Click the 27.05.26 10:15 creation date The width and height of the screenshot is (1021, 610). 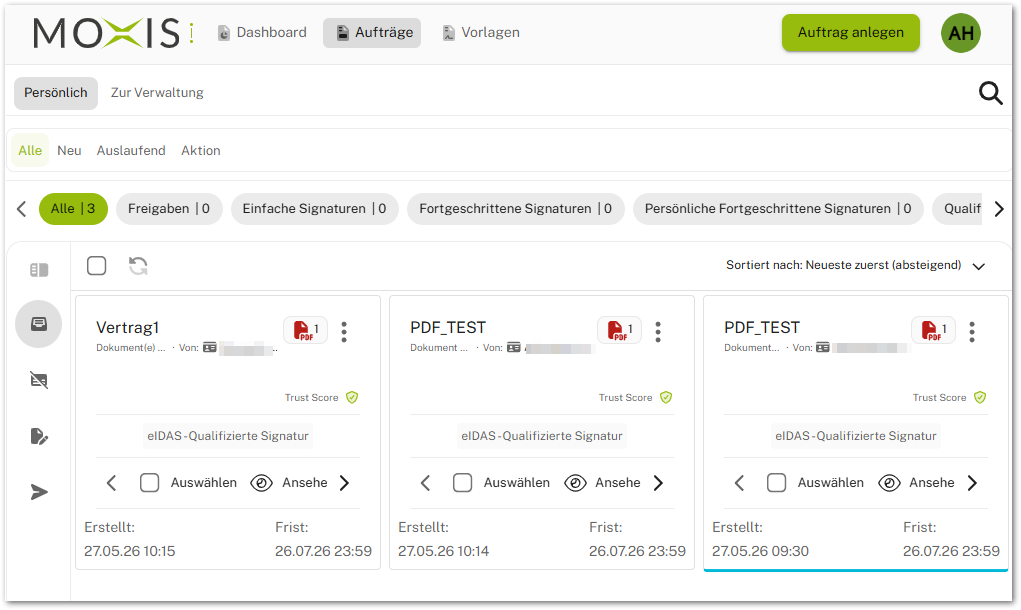click(x=130, y=551)
